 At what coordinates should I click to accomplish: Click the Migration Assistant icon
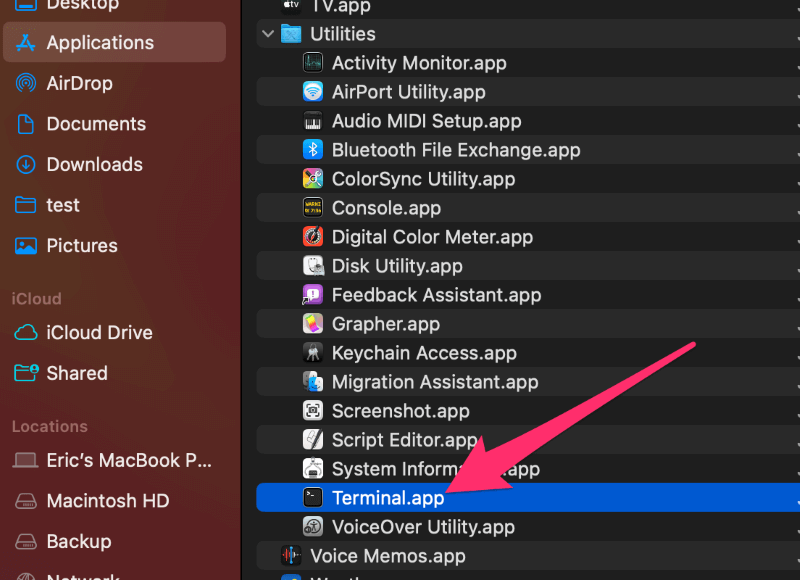click(x=313, y=382)
